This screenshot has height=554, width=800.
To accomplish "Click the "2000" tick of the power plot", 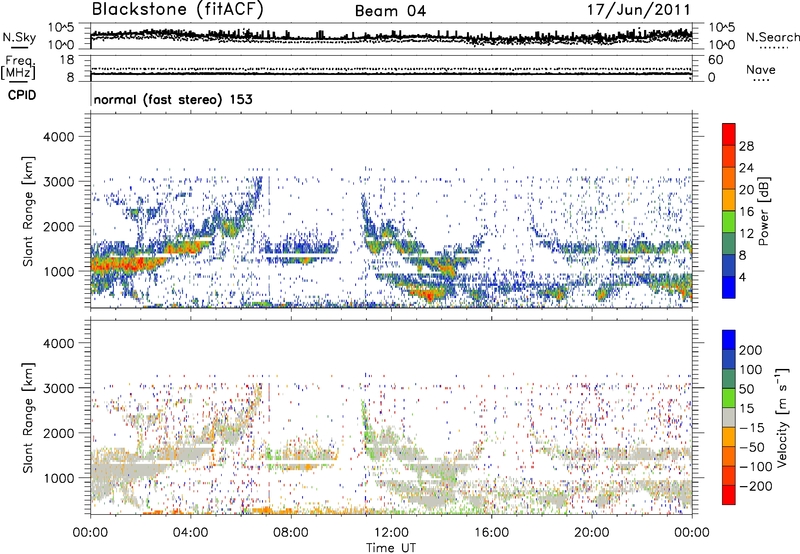I will pyautogui.click(x=58, y=226).
